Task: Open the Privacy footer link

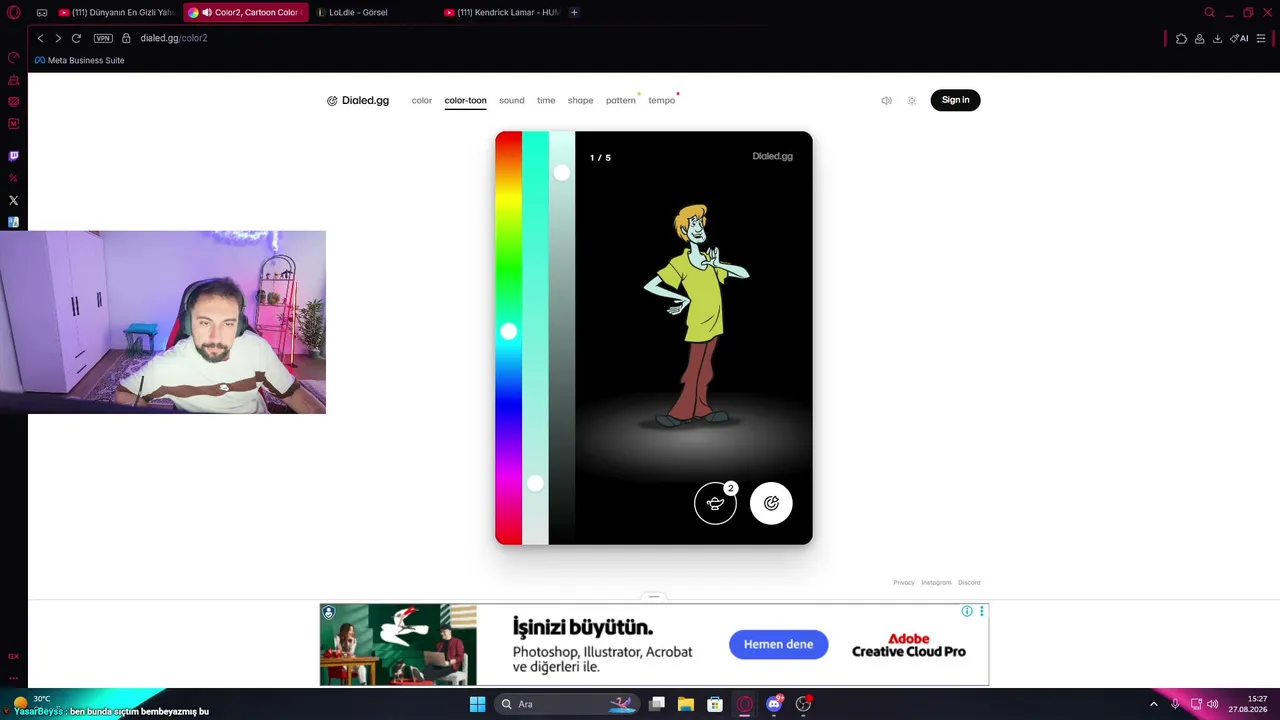Action: (904, 582)
